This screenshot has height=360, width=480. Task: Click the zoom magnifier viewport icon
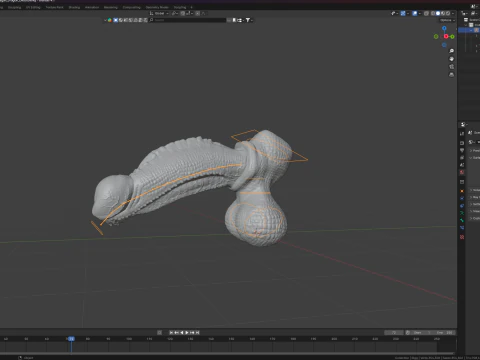coord(451,51)
